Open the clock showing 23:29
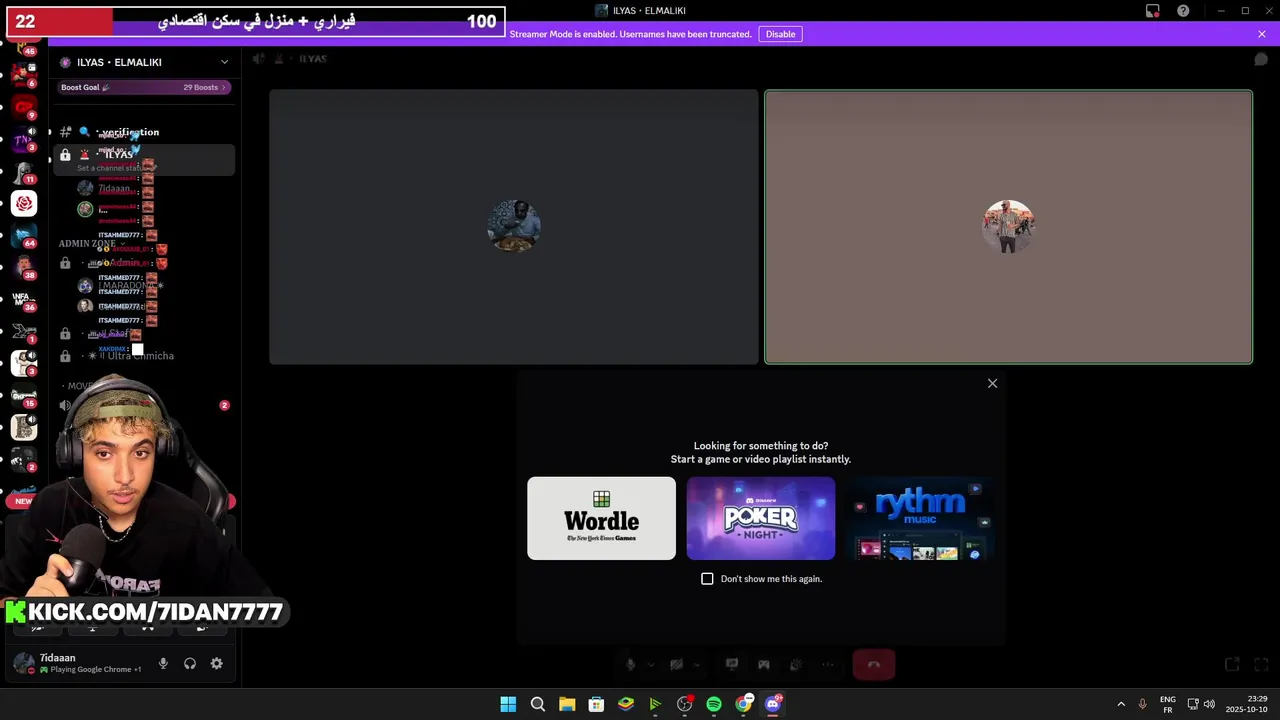 [1247, 704]
